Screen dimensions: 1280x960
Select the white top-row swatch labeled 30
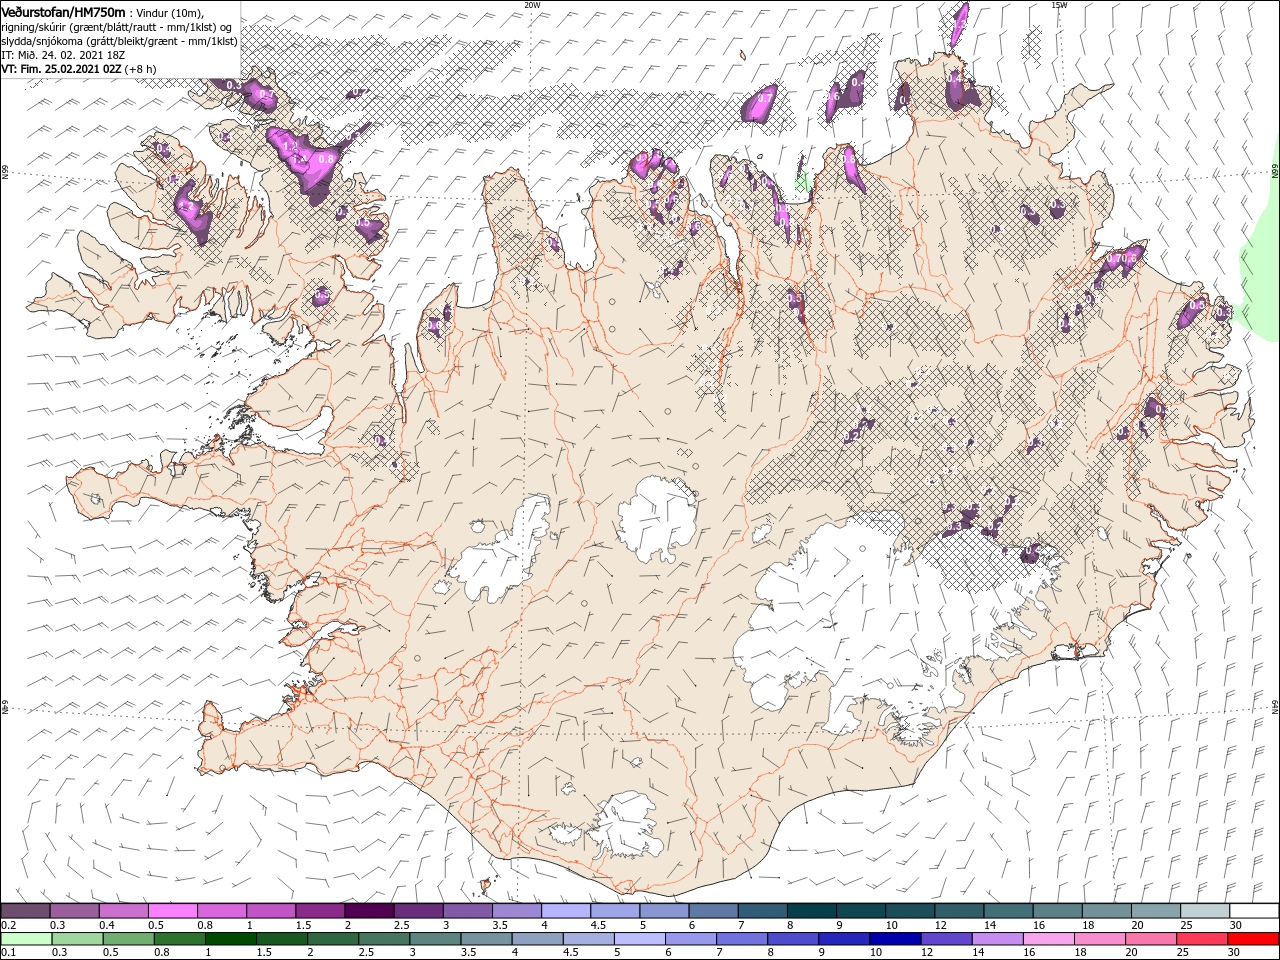coord(1254,911)
